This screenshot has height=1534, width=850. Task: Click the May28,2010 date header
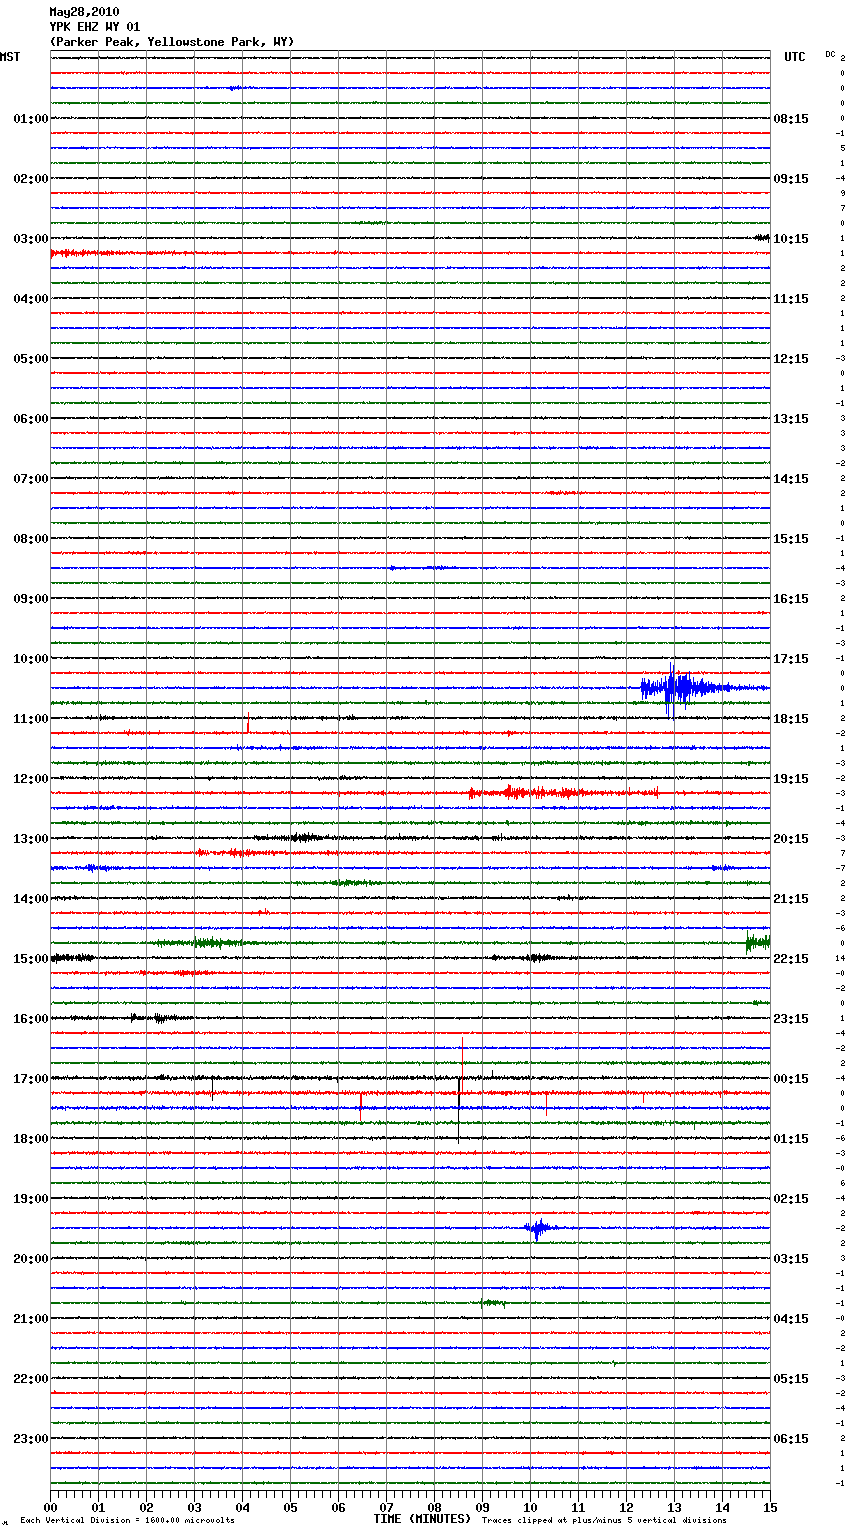[84, 12]
